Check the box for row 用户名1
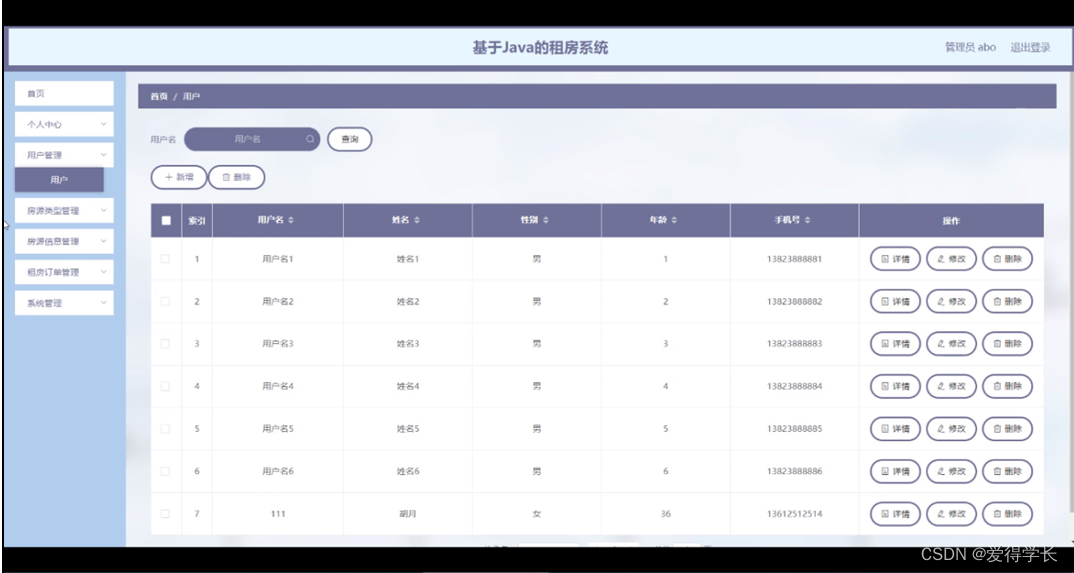The image size is (1074, 573). [165, 259]
